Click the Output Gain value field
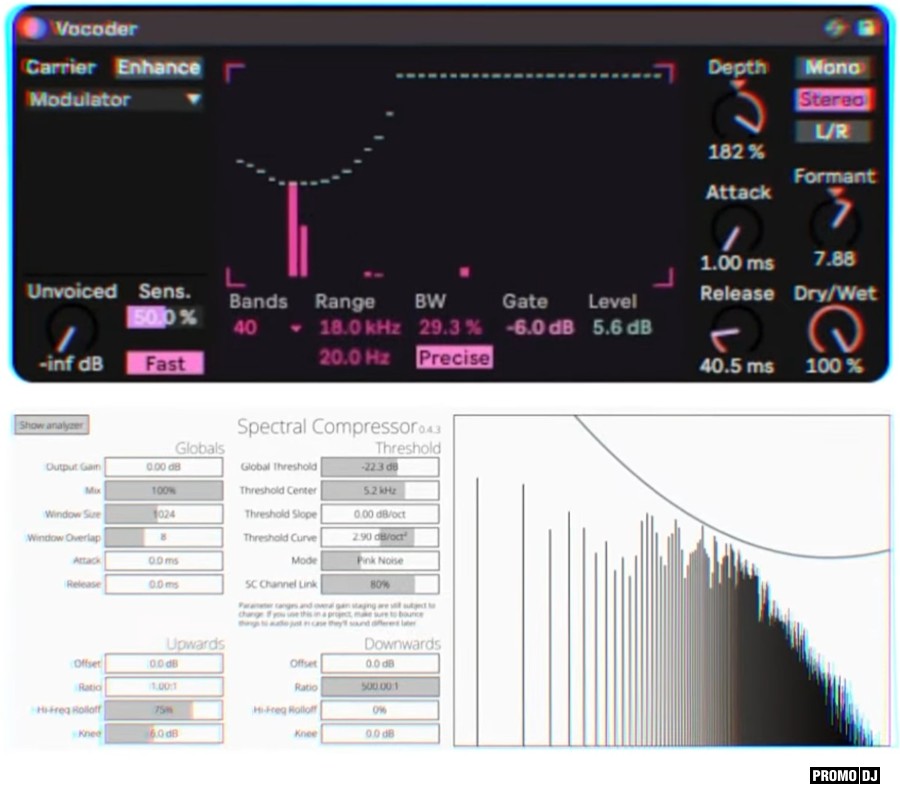 point(164,467)
